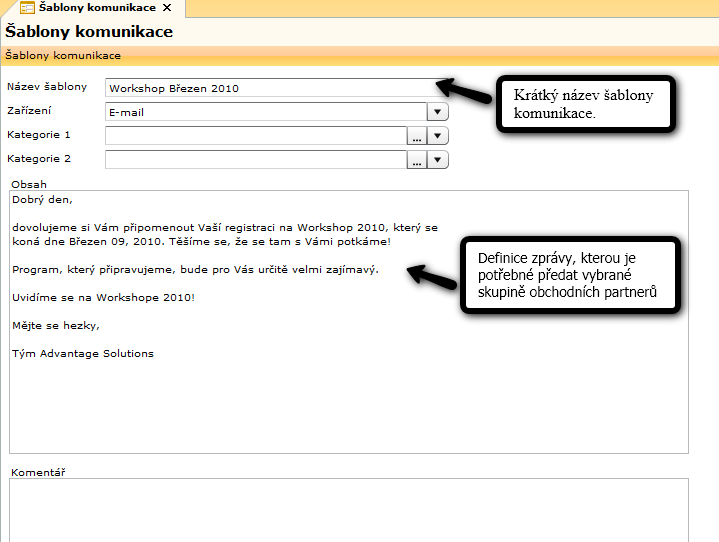Screen dimensions: 719x542
Task: Click into the Kategorie 2 text field
Action: 255,160
